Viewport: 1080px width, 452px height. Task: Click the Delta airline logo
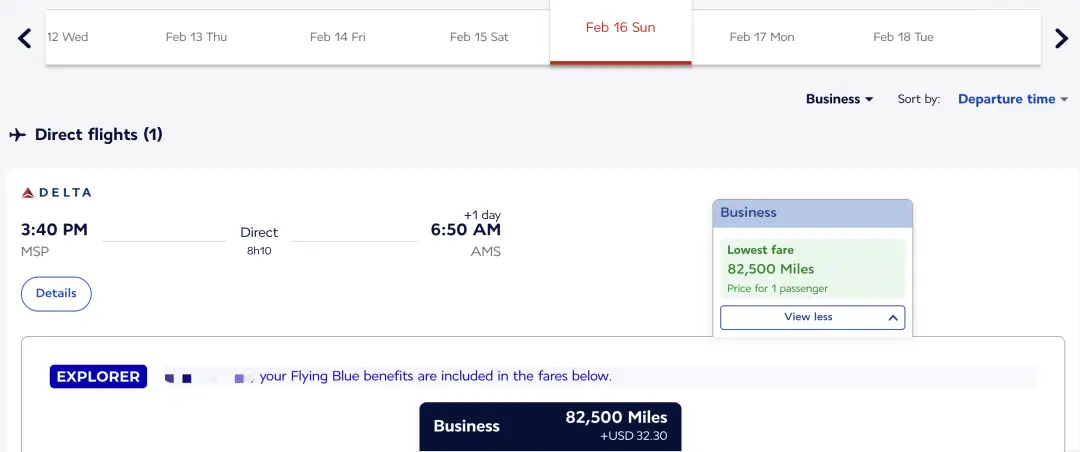56,192
